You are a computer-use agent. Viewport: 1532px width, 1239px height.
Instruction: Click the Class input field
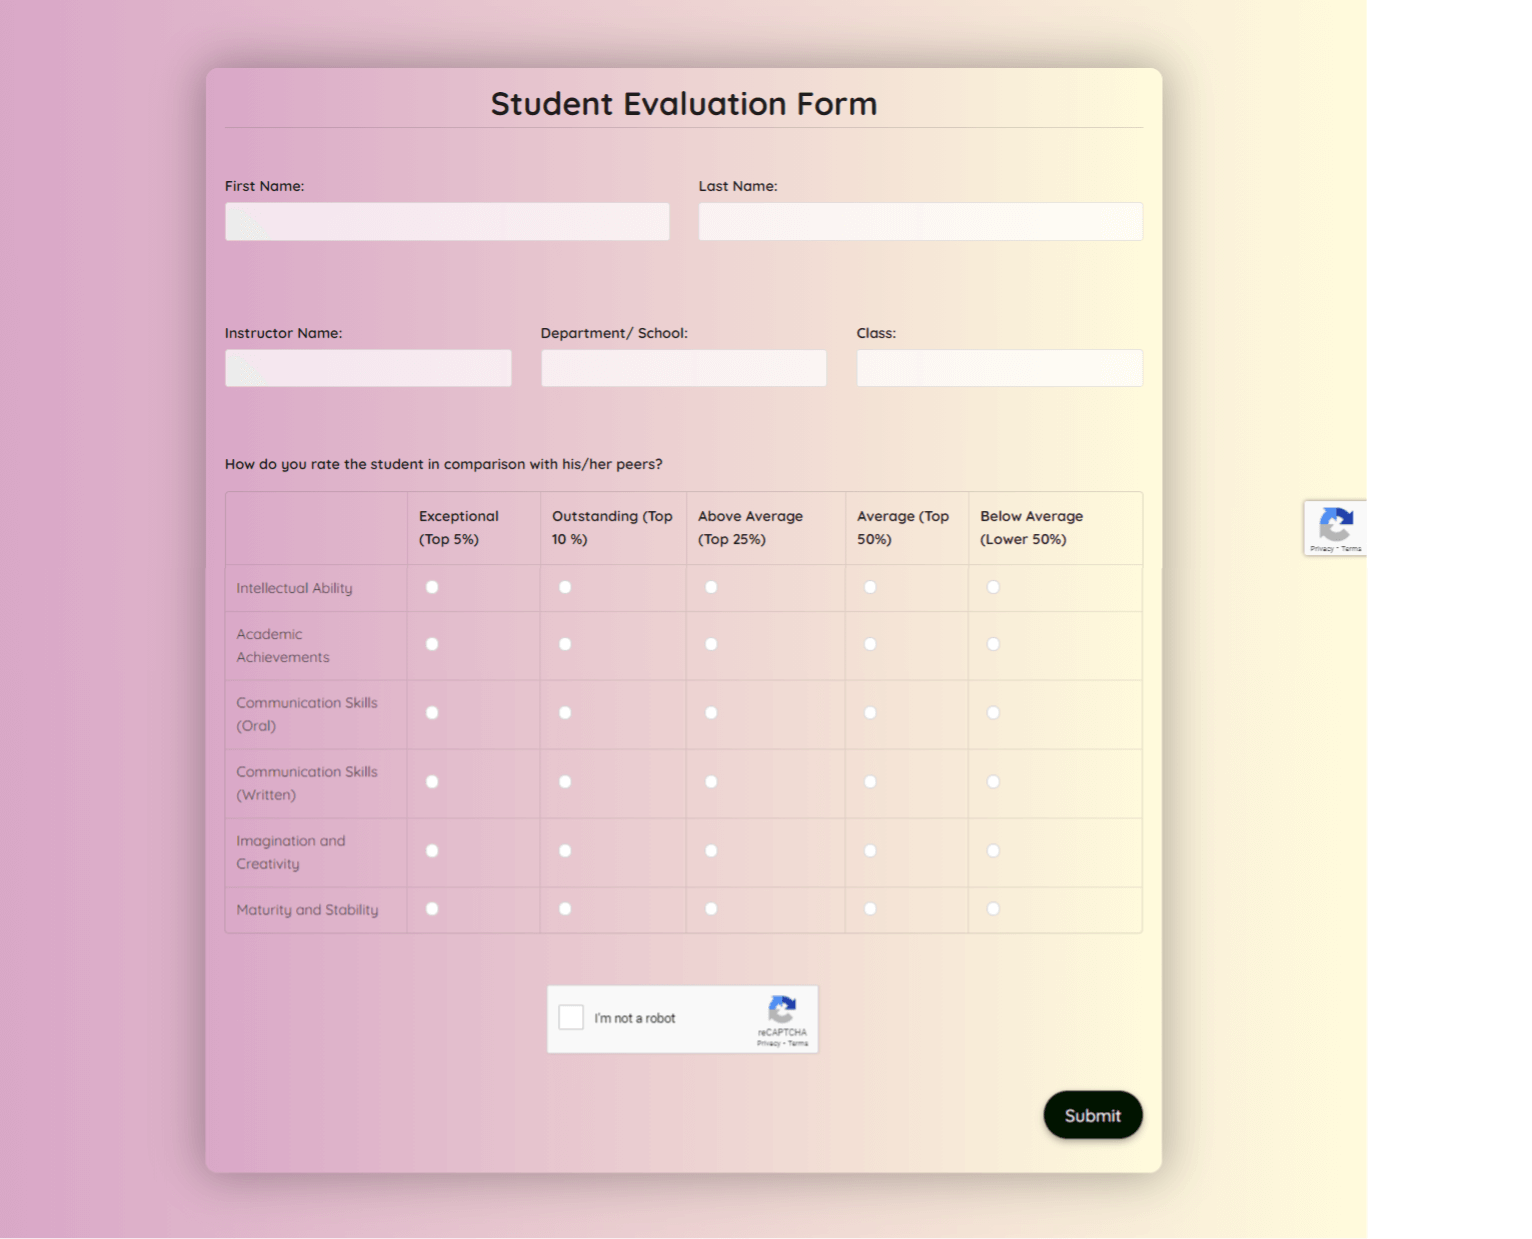click(998, 367)
